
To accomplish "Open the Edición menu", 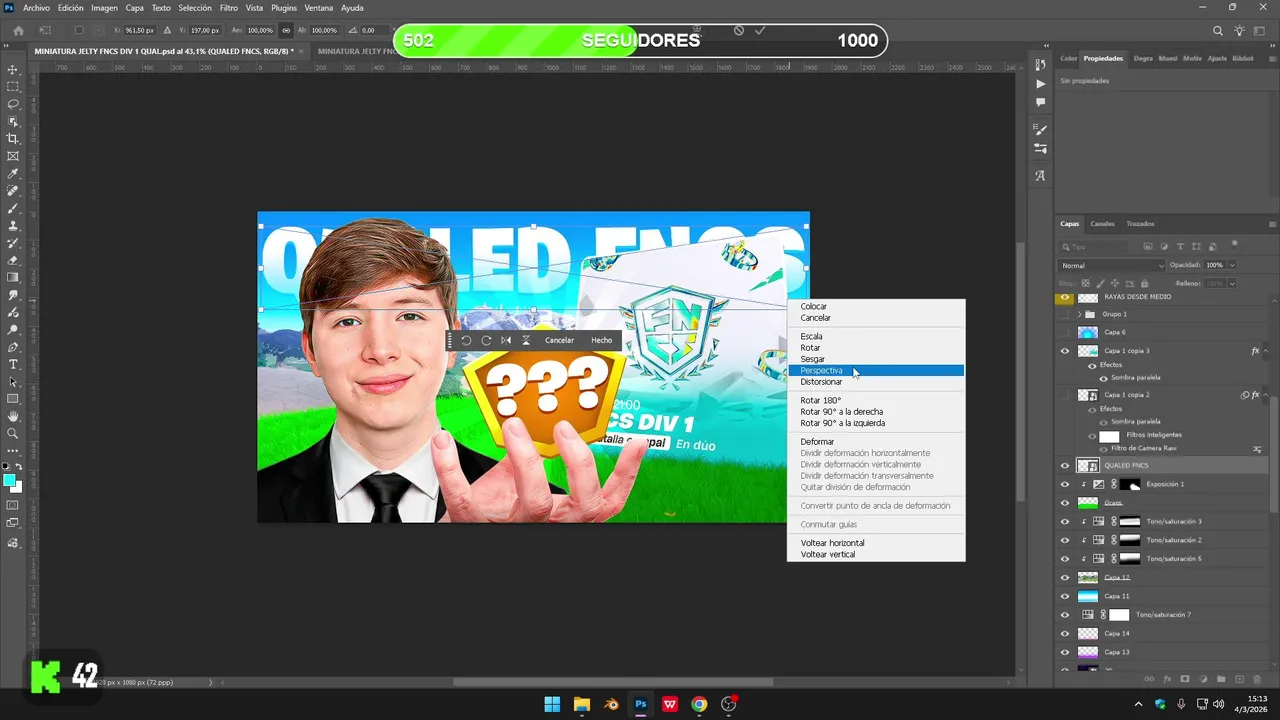I will (71, 8).
